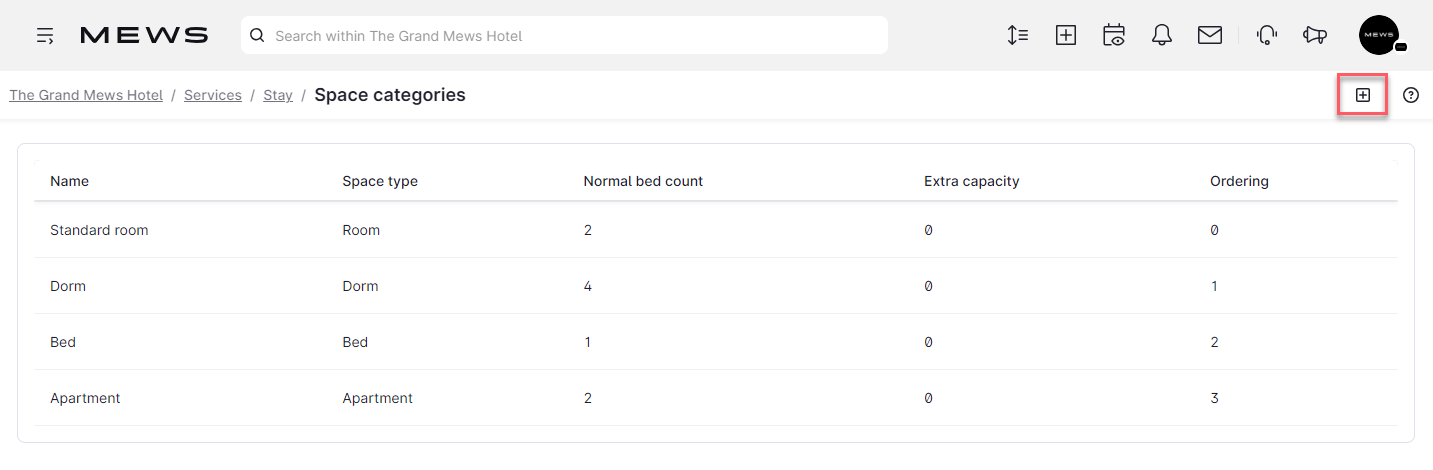Open the Dorm category row
Viewport: 1433px width, 470px height.
coord(716,286)
